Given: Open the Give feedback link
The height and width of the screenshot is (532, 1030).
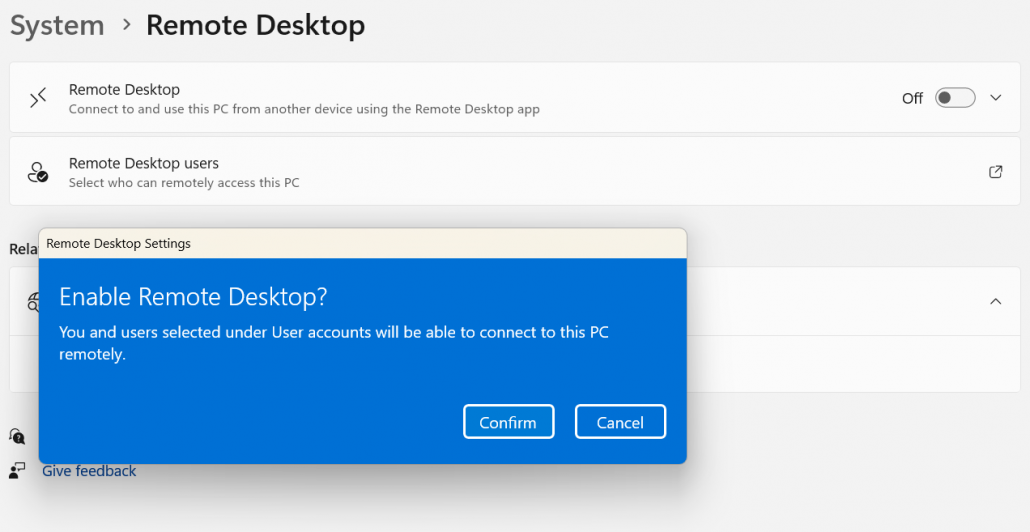Looking at the screenshot, I should tap(89, 471).
